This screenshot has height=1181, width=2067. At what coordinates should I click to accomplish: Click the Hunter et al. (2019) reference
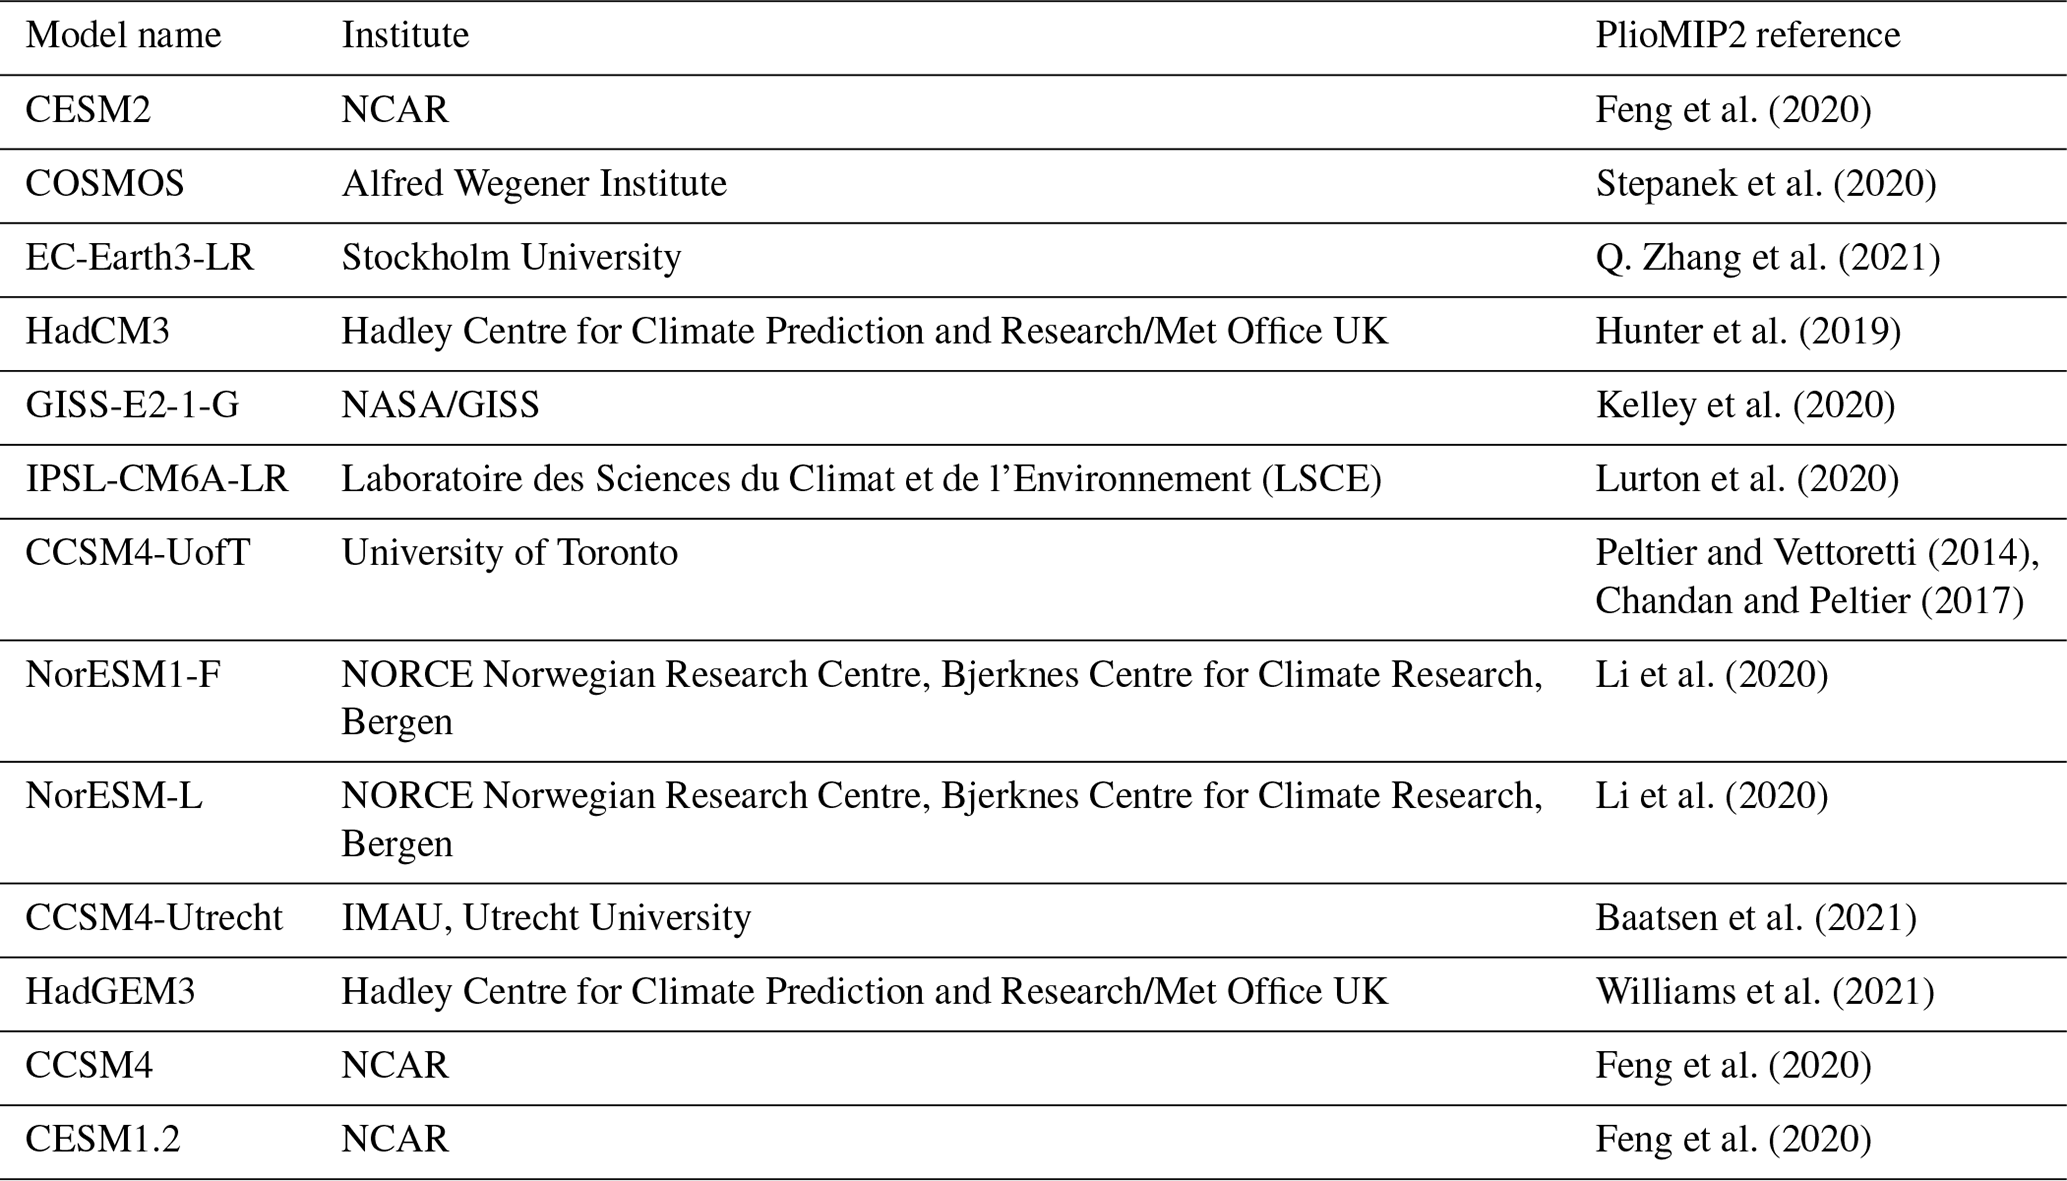1747,331
